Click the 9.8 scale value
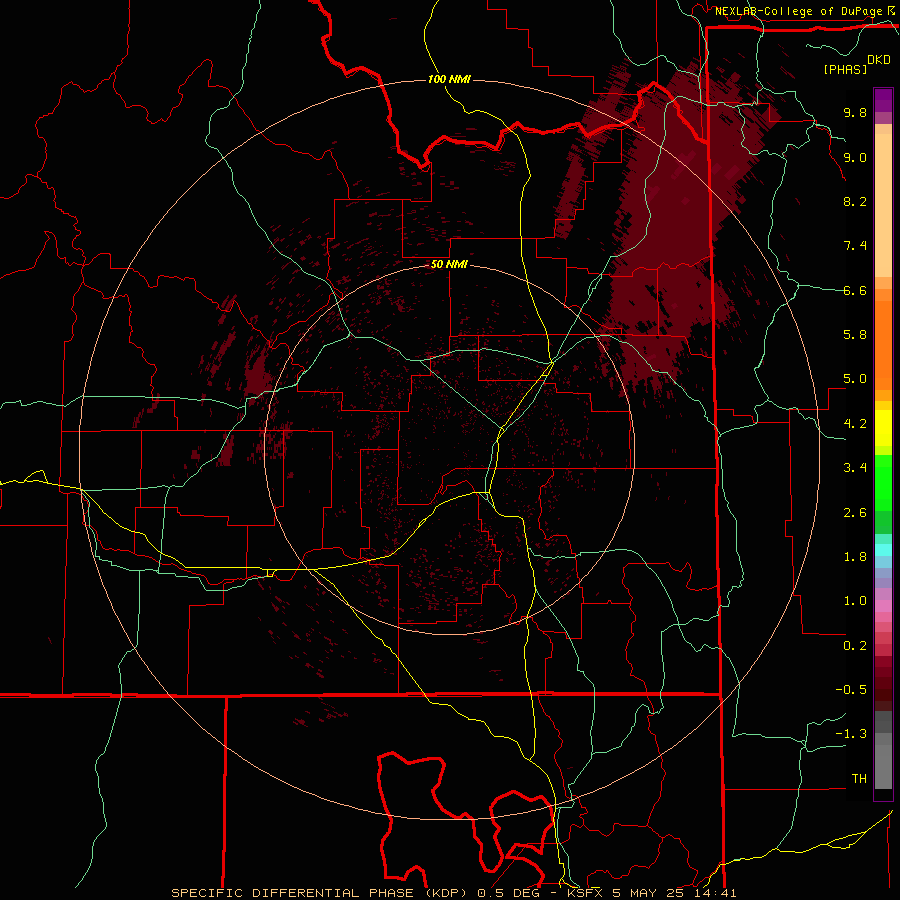This screenshot has width=900, height=900. click(x=855, y=112)
